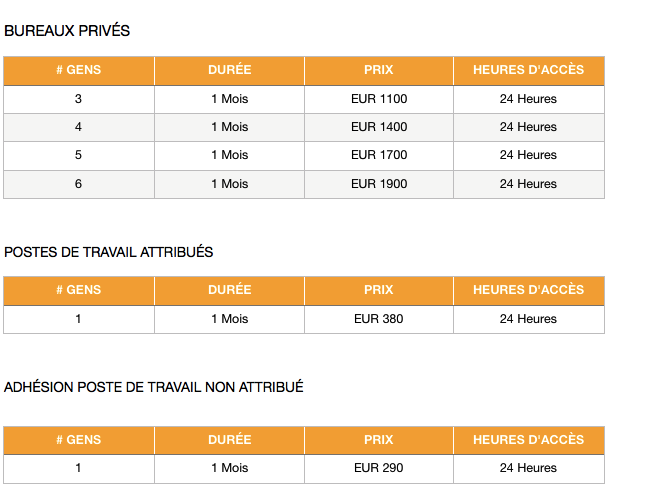Click the BUREAUX PRIVÉS heading
Screen dimensions: 672x489
tap(67, 31)
